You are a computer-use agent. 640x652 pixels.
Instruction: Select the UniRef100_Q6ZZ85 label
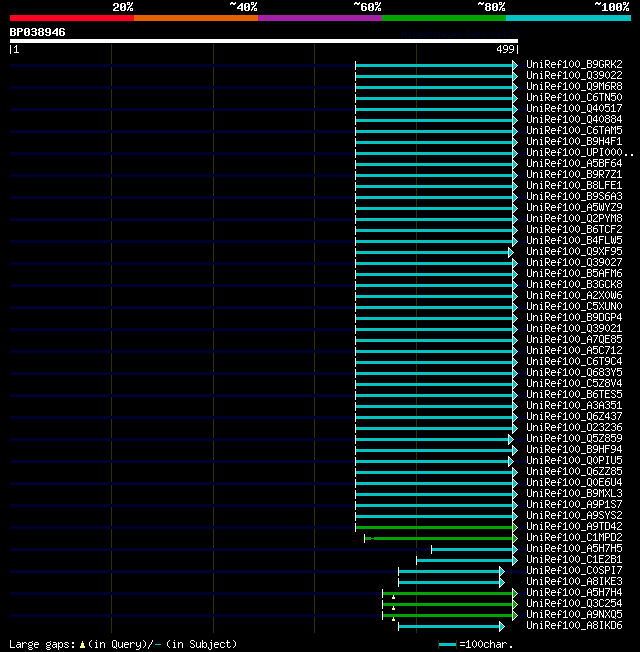[x=574, y=472]
